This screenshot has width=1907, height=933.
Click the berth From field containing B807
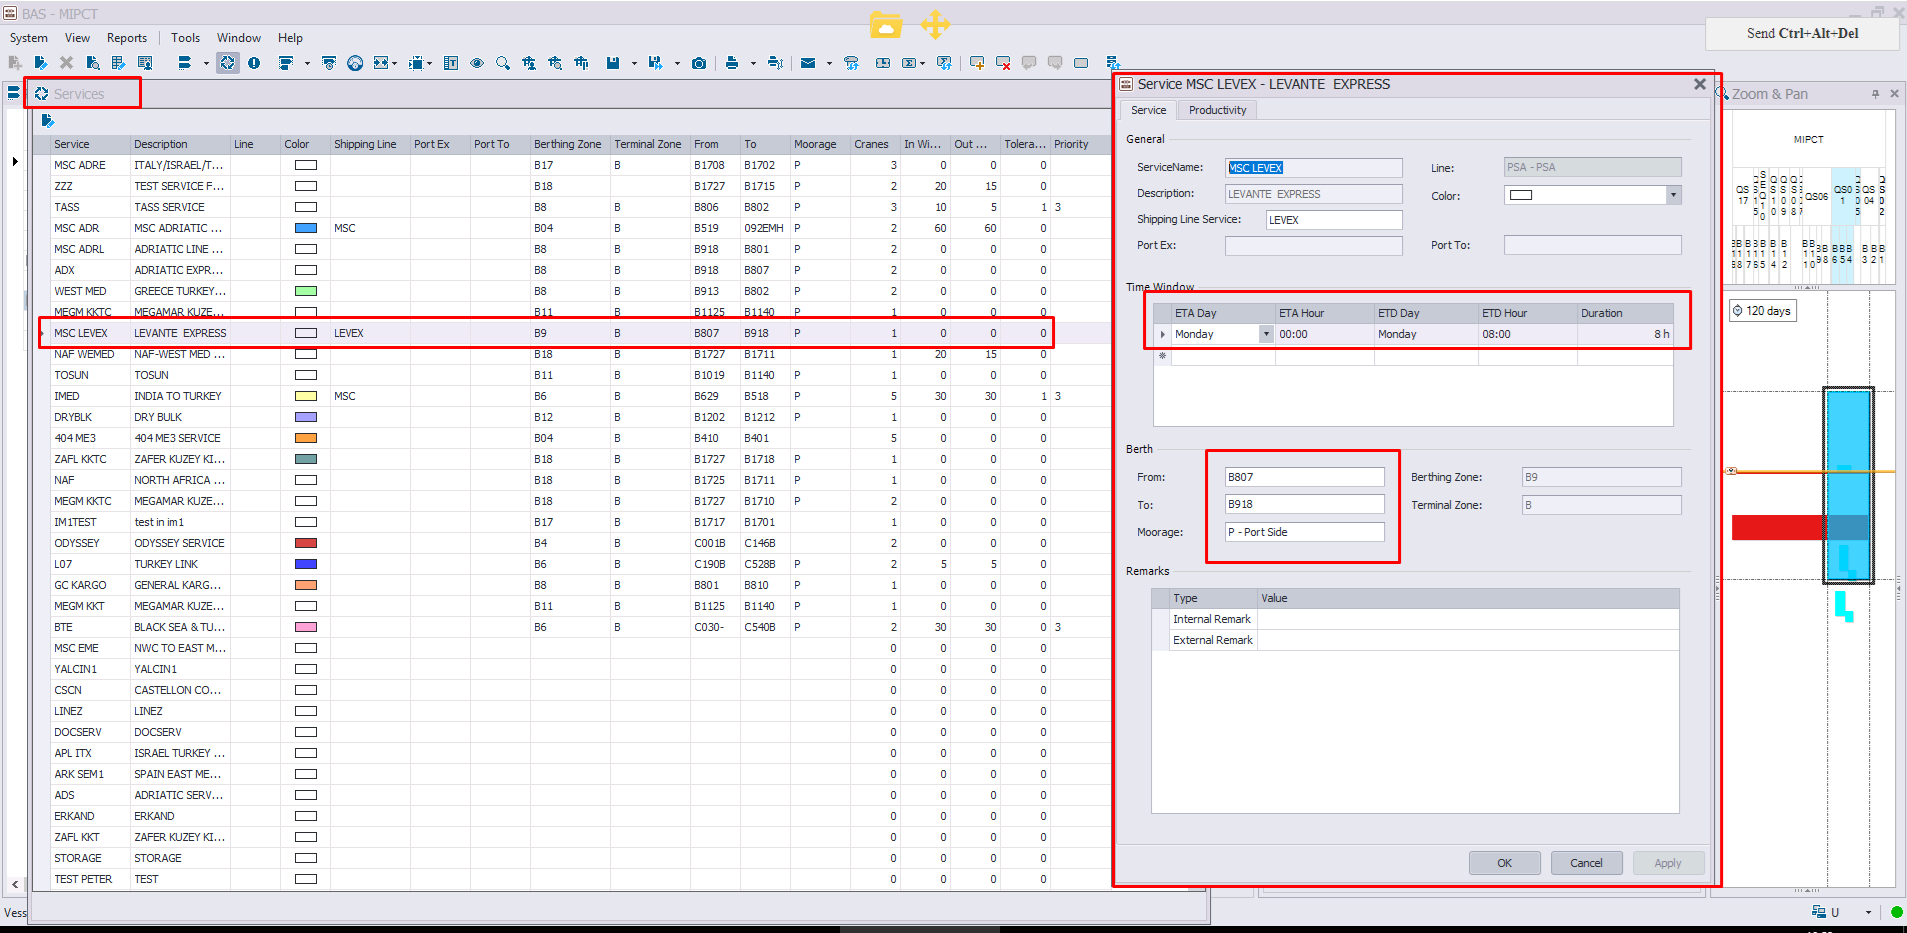pyautogui.click(x=1305, y=477)
